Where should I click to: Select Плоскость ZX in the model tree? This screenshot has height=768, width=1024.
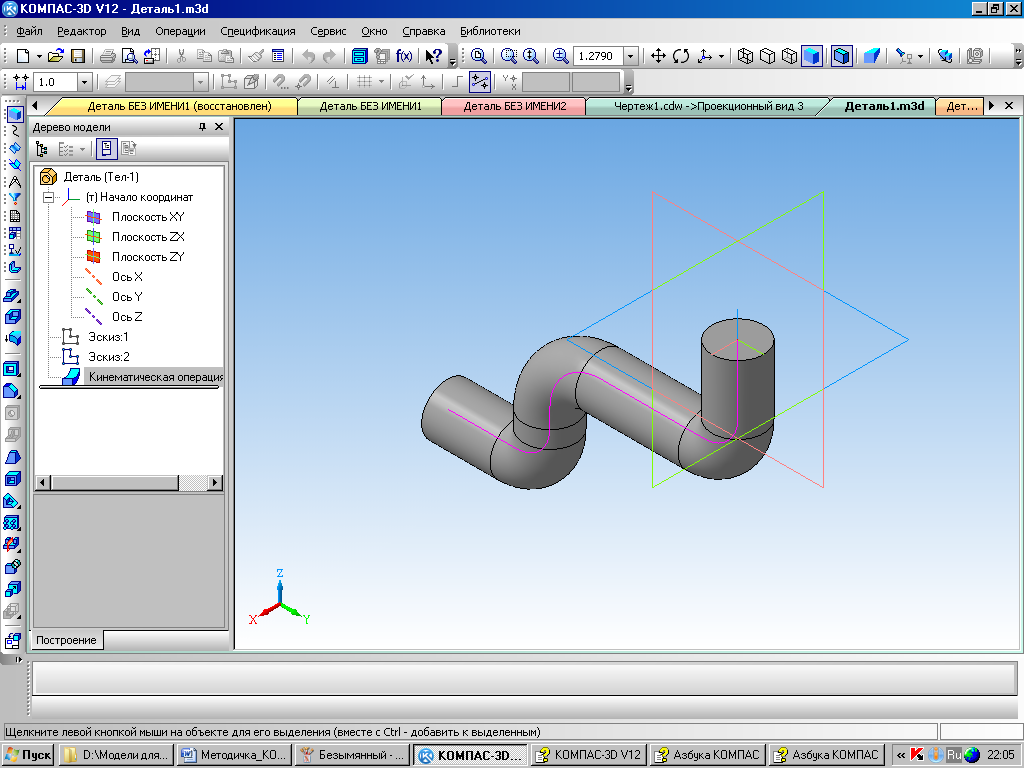148,237
